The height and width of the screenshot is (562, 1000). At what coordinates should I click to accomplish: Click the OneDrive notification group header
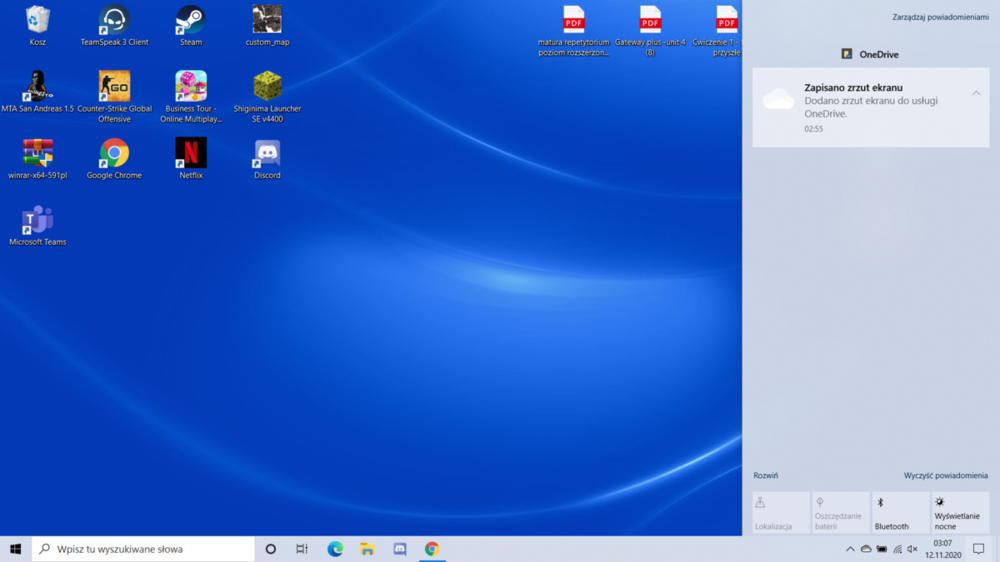coord(871,54)
